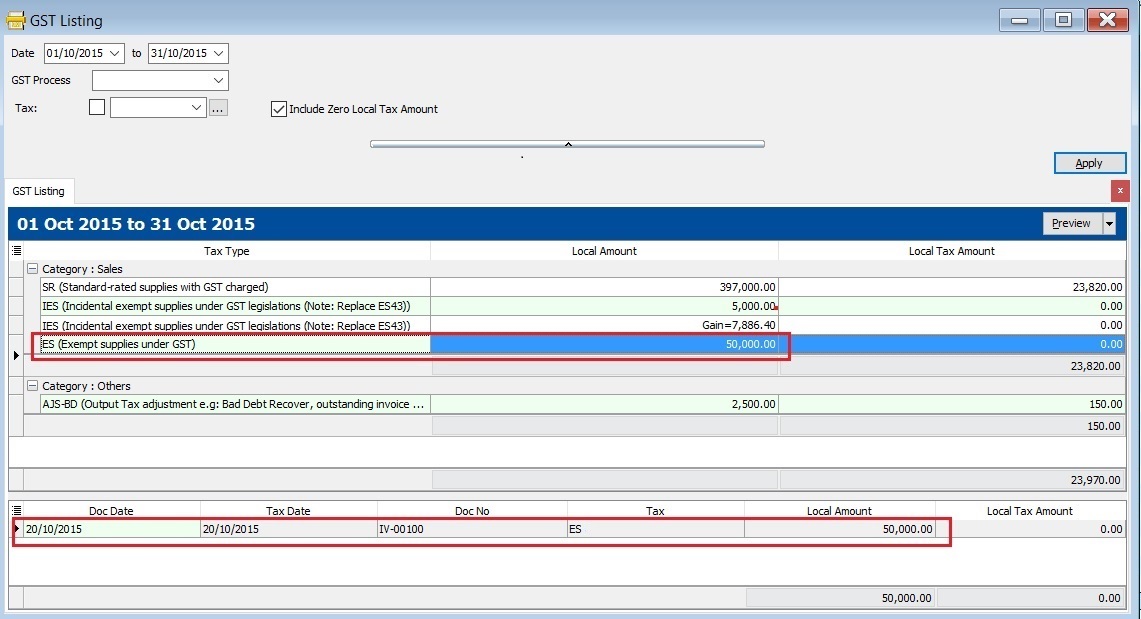Image resolution: width=1141 pixels, height=619 pixels.
Task: Enable the Tax filter checkbox
Action: 96,106
